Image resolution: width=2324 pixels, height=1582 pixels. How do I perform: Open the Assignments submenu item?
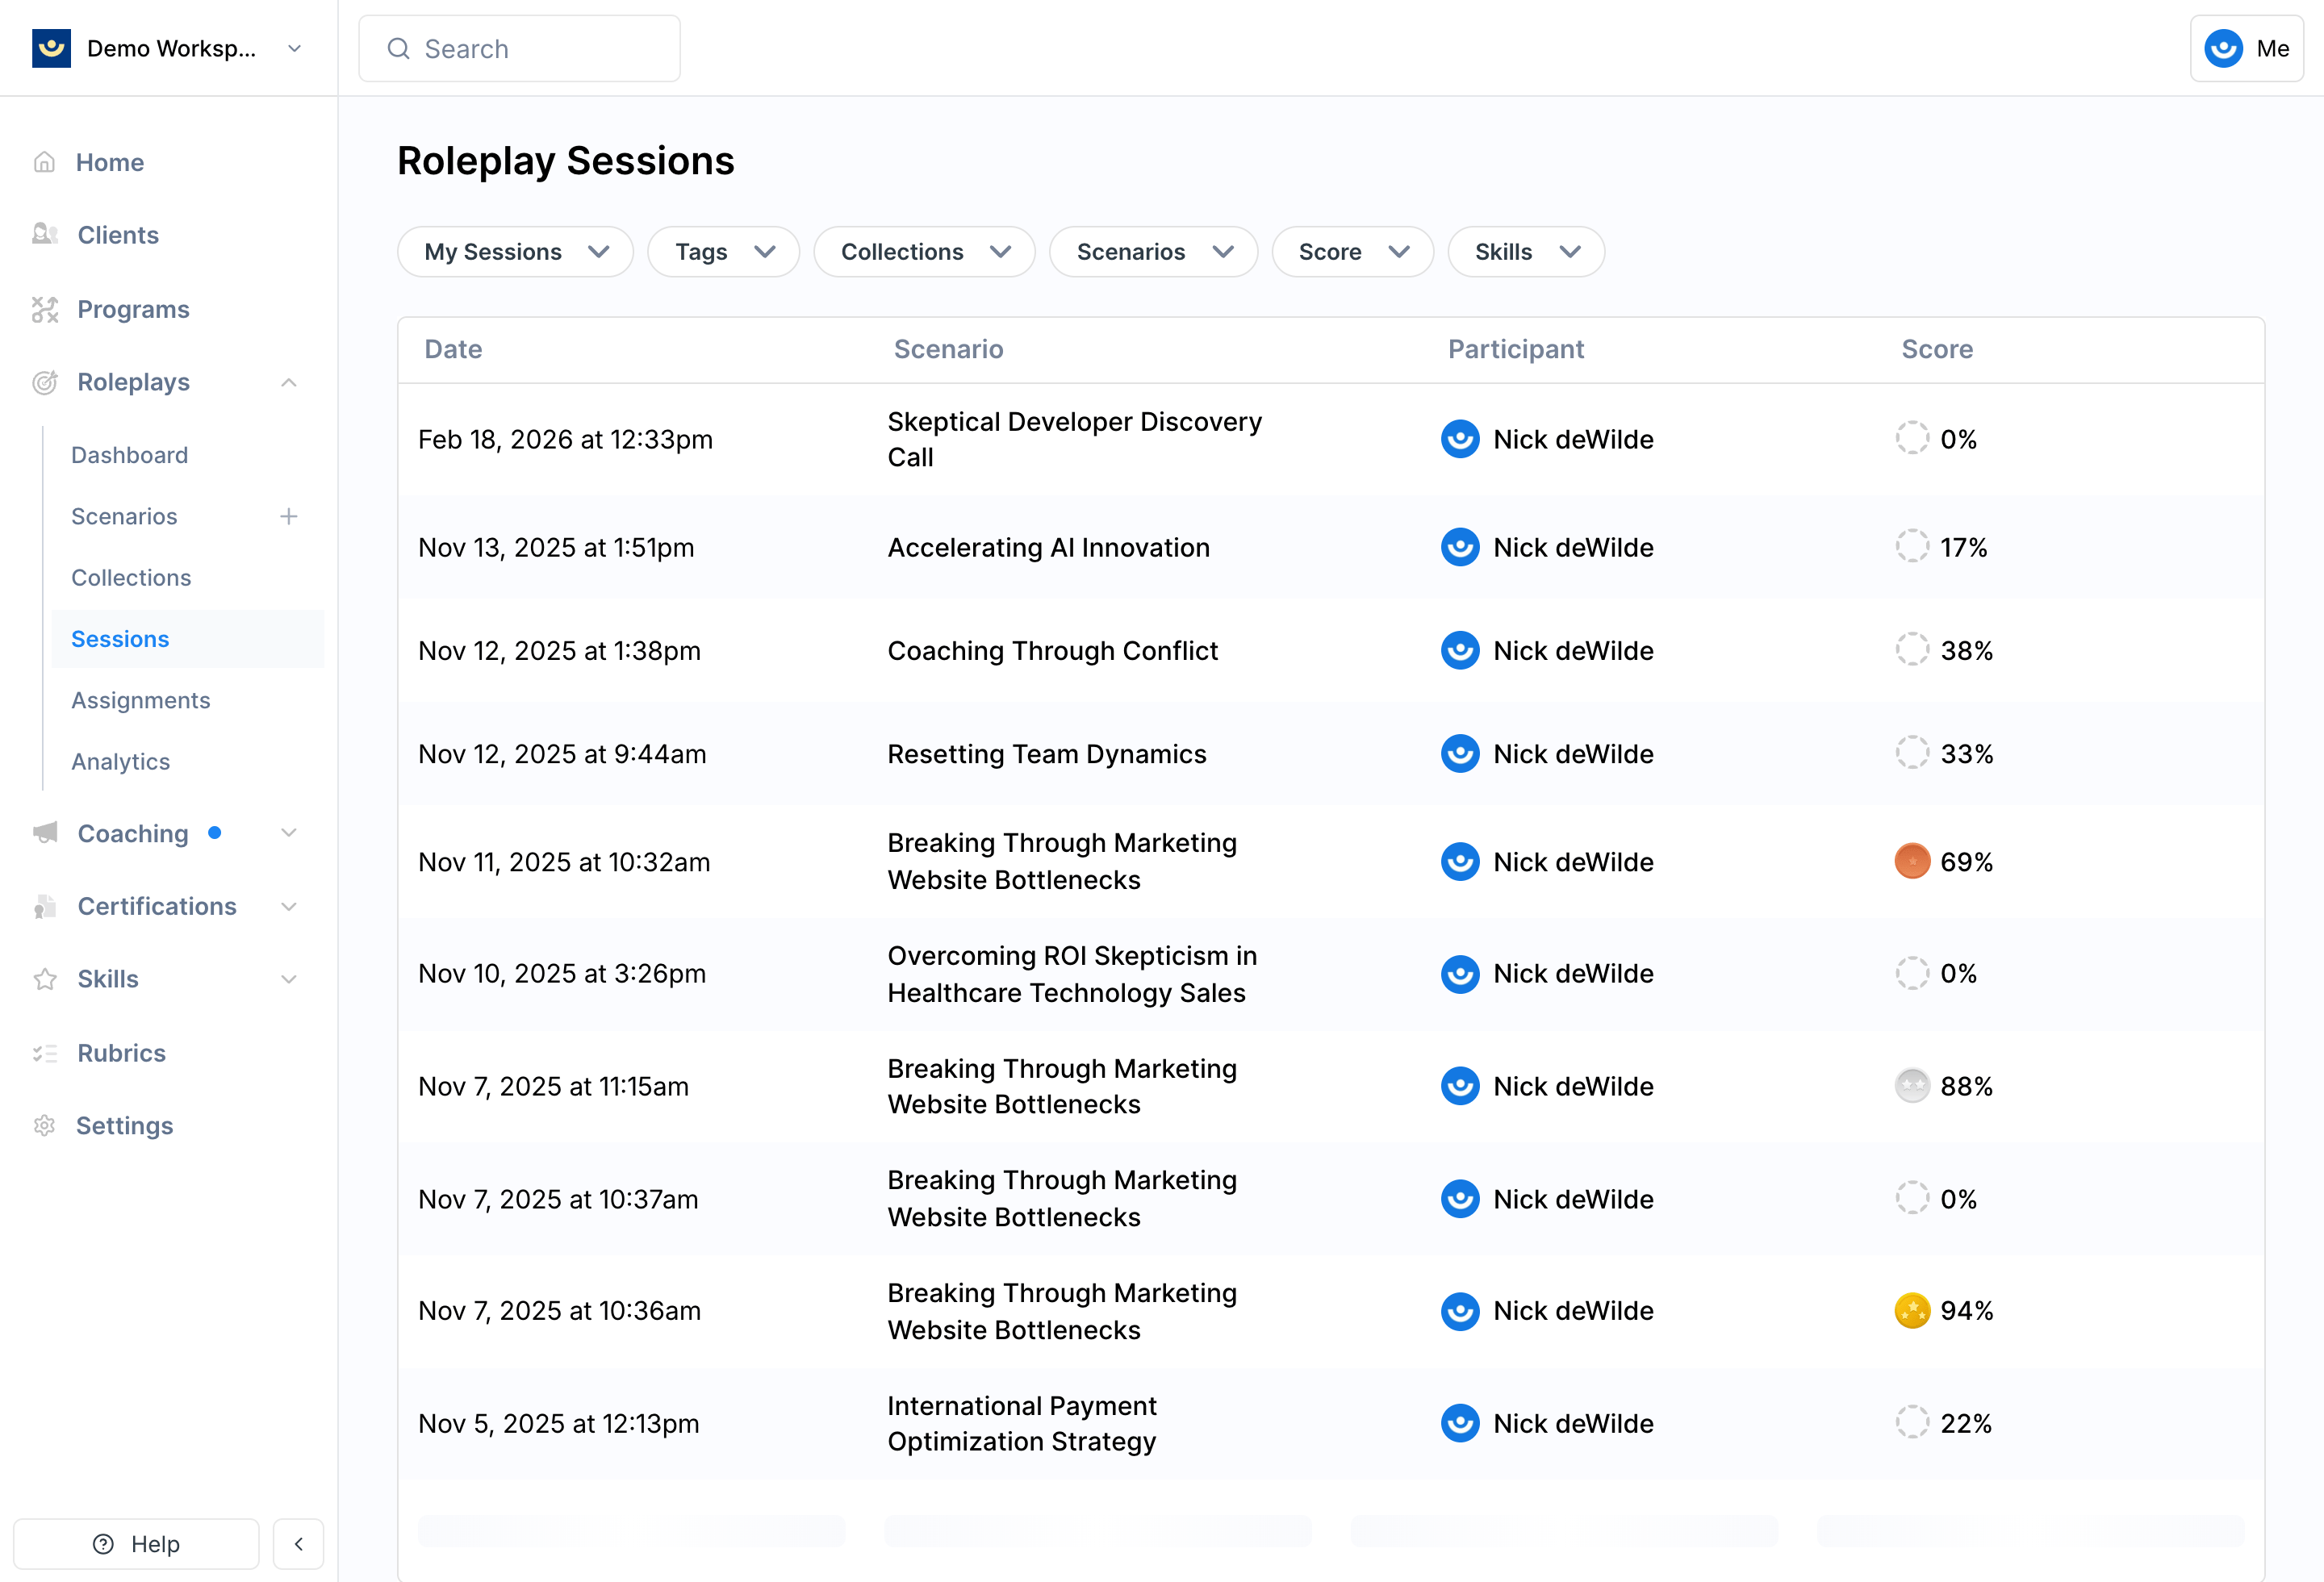(141, 700)
